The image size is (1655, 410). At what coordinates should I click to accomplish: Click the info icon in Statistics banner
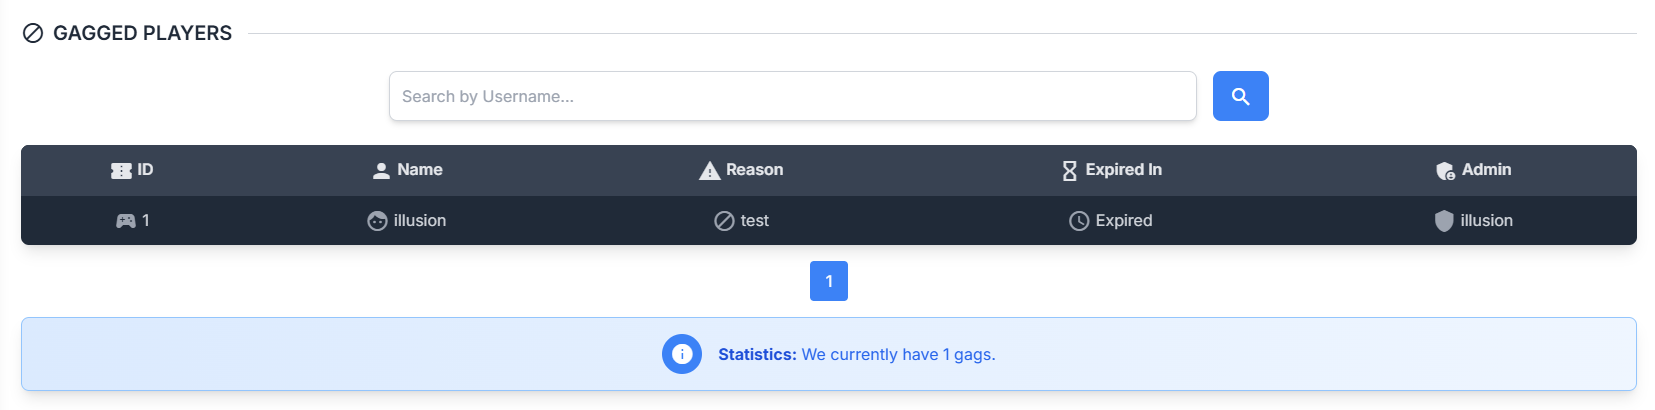[682, 354]
